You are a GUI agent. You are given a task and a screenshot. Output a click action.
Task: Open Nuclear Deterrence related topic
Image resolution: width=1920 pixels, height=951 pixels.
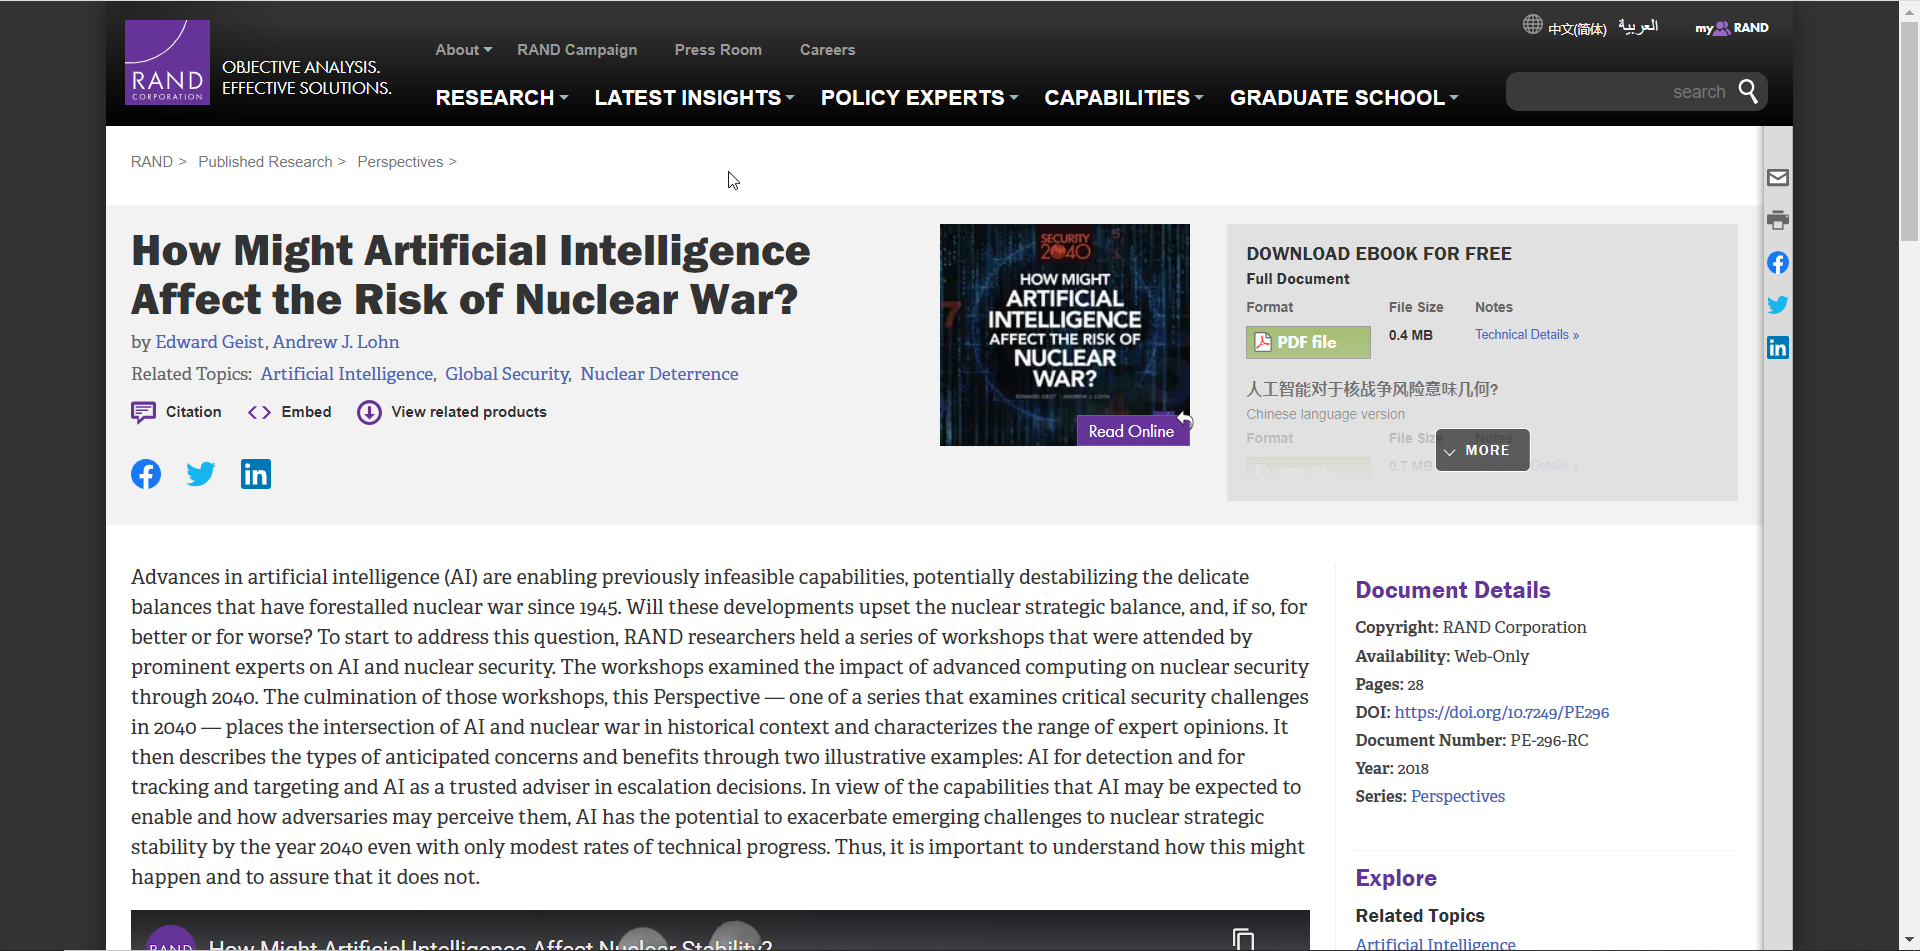(x=659, y=374)
